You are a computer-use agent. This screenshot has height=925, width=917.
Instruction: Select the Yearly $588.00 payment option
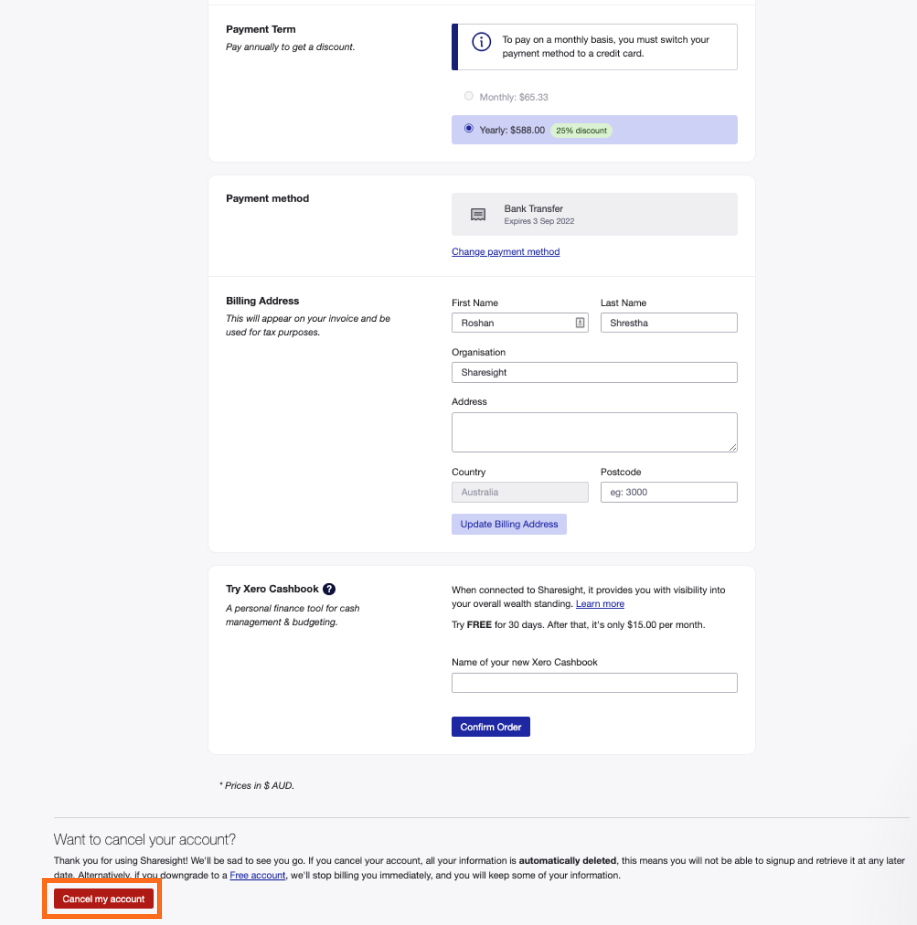coord(467,128)
